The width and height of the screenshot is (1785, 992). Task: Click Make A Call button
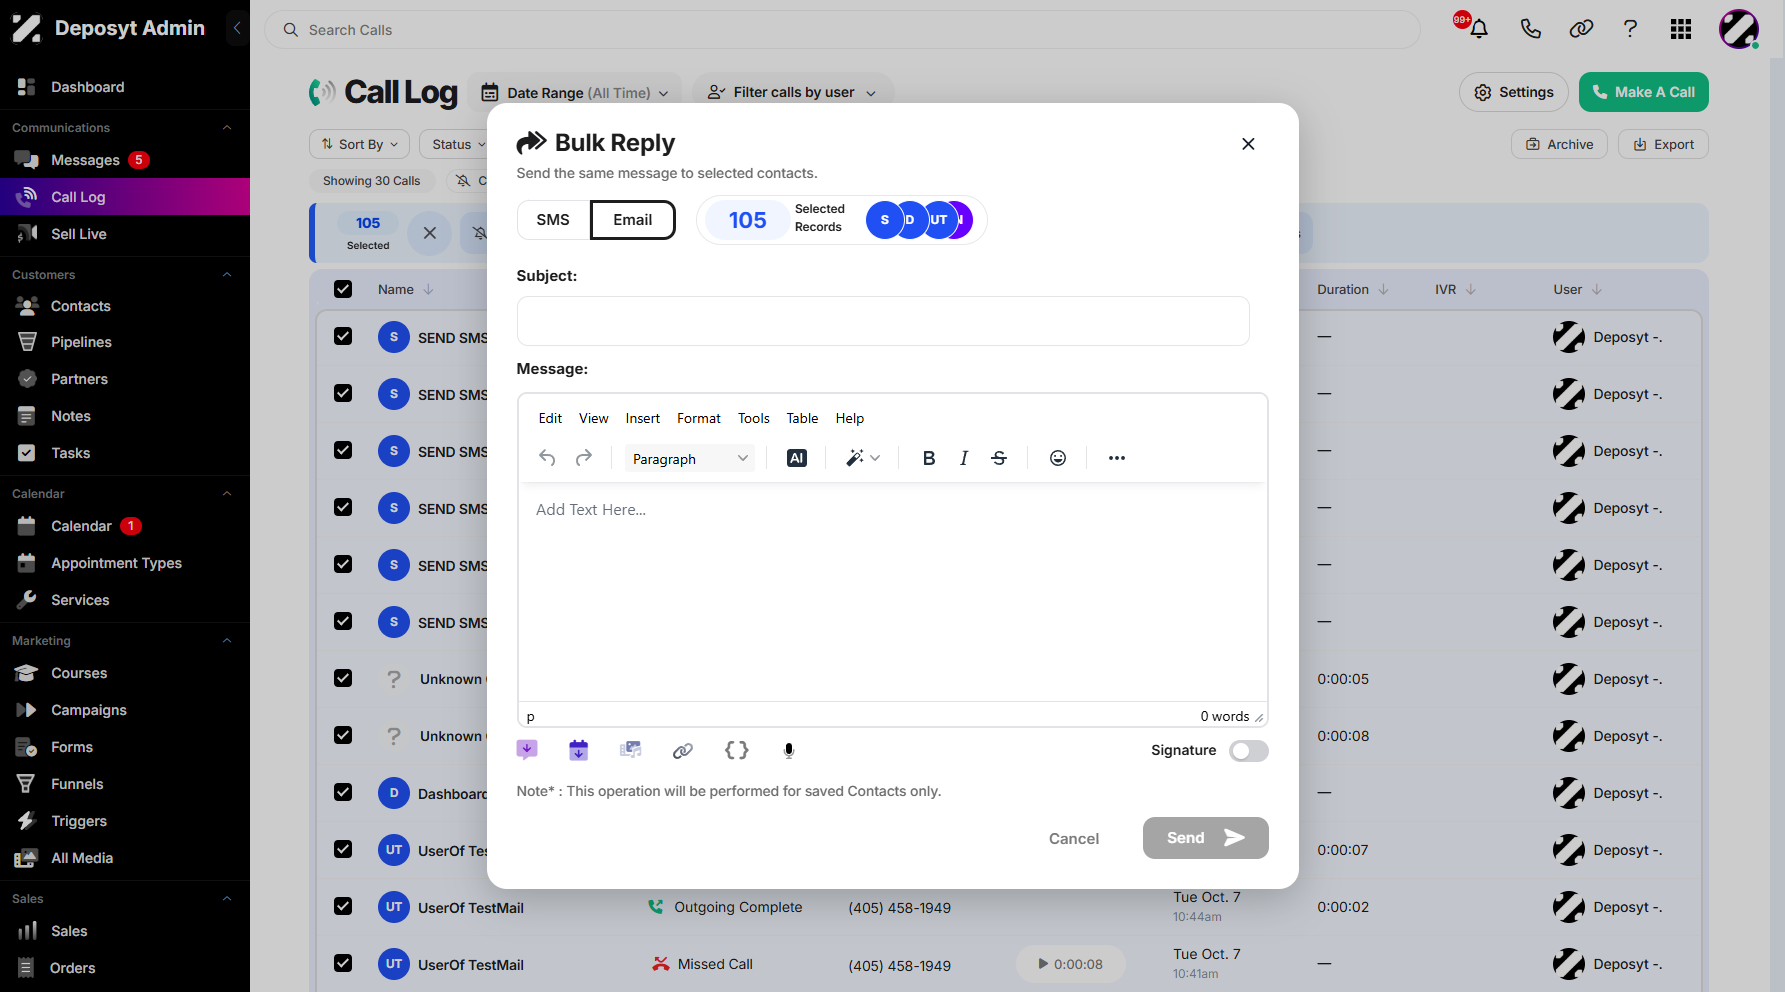pos(1644,92)
